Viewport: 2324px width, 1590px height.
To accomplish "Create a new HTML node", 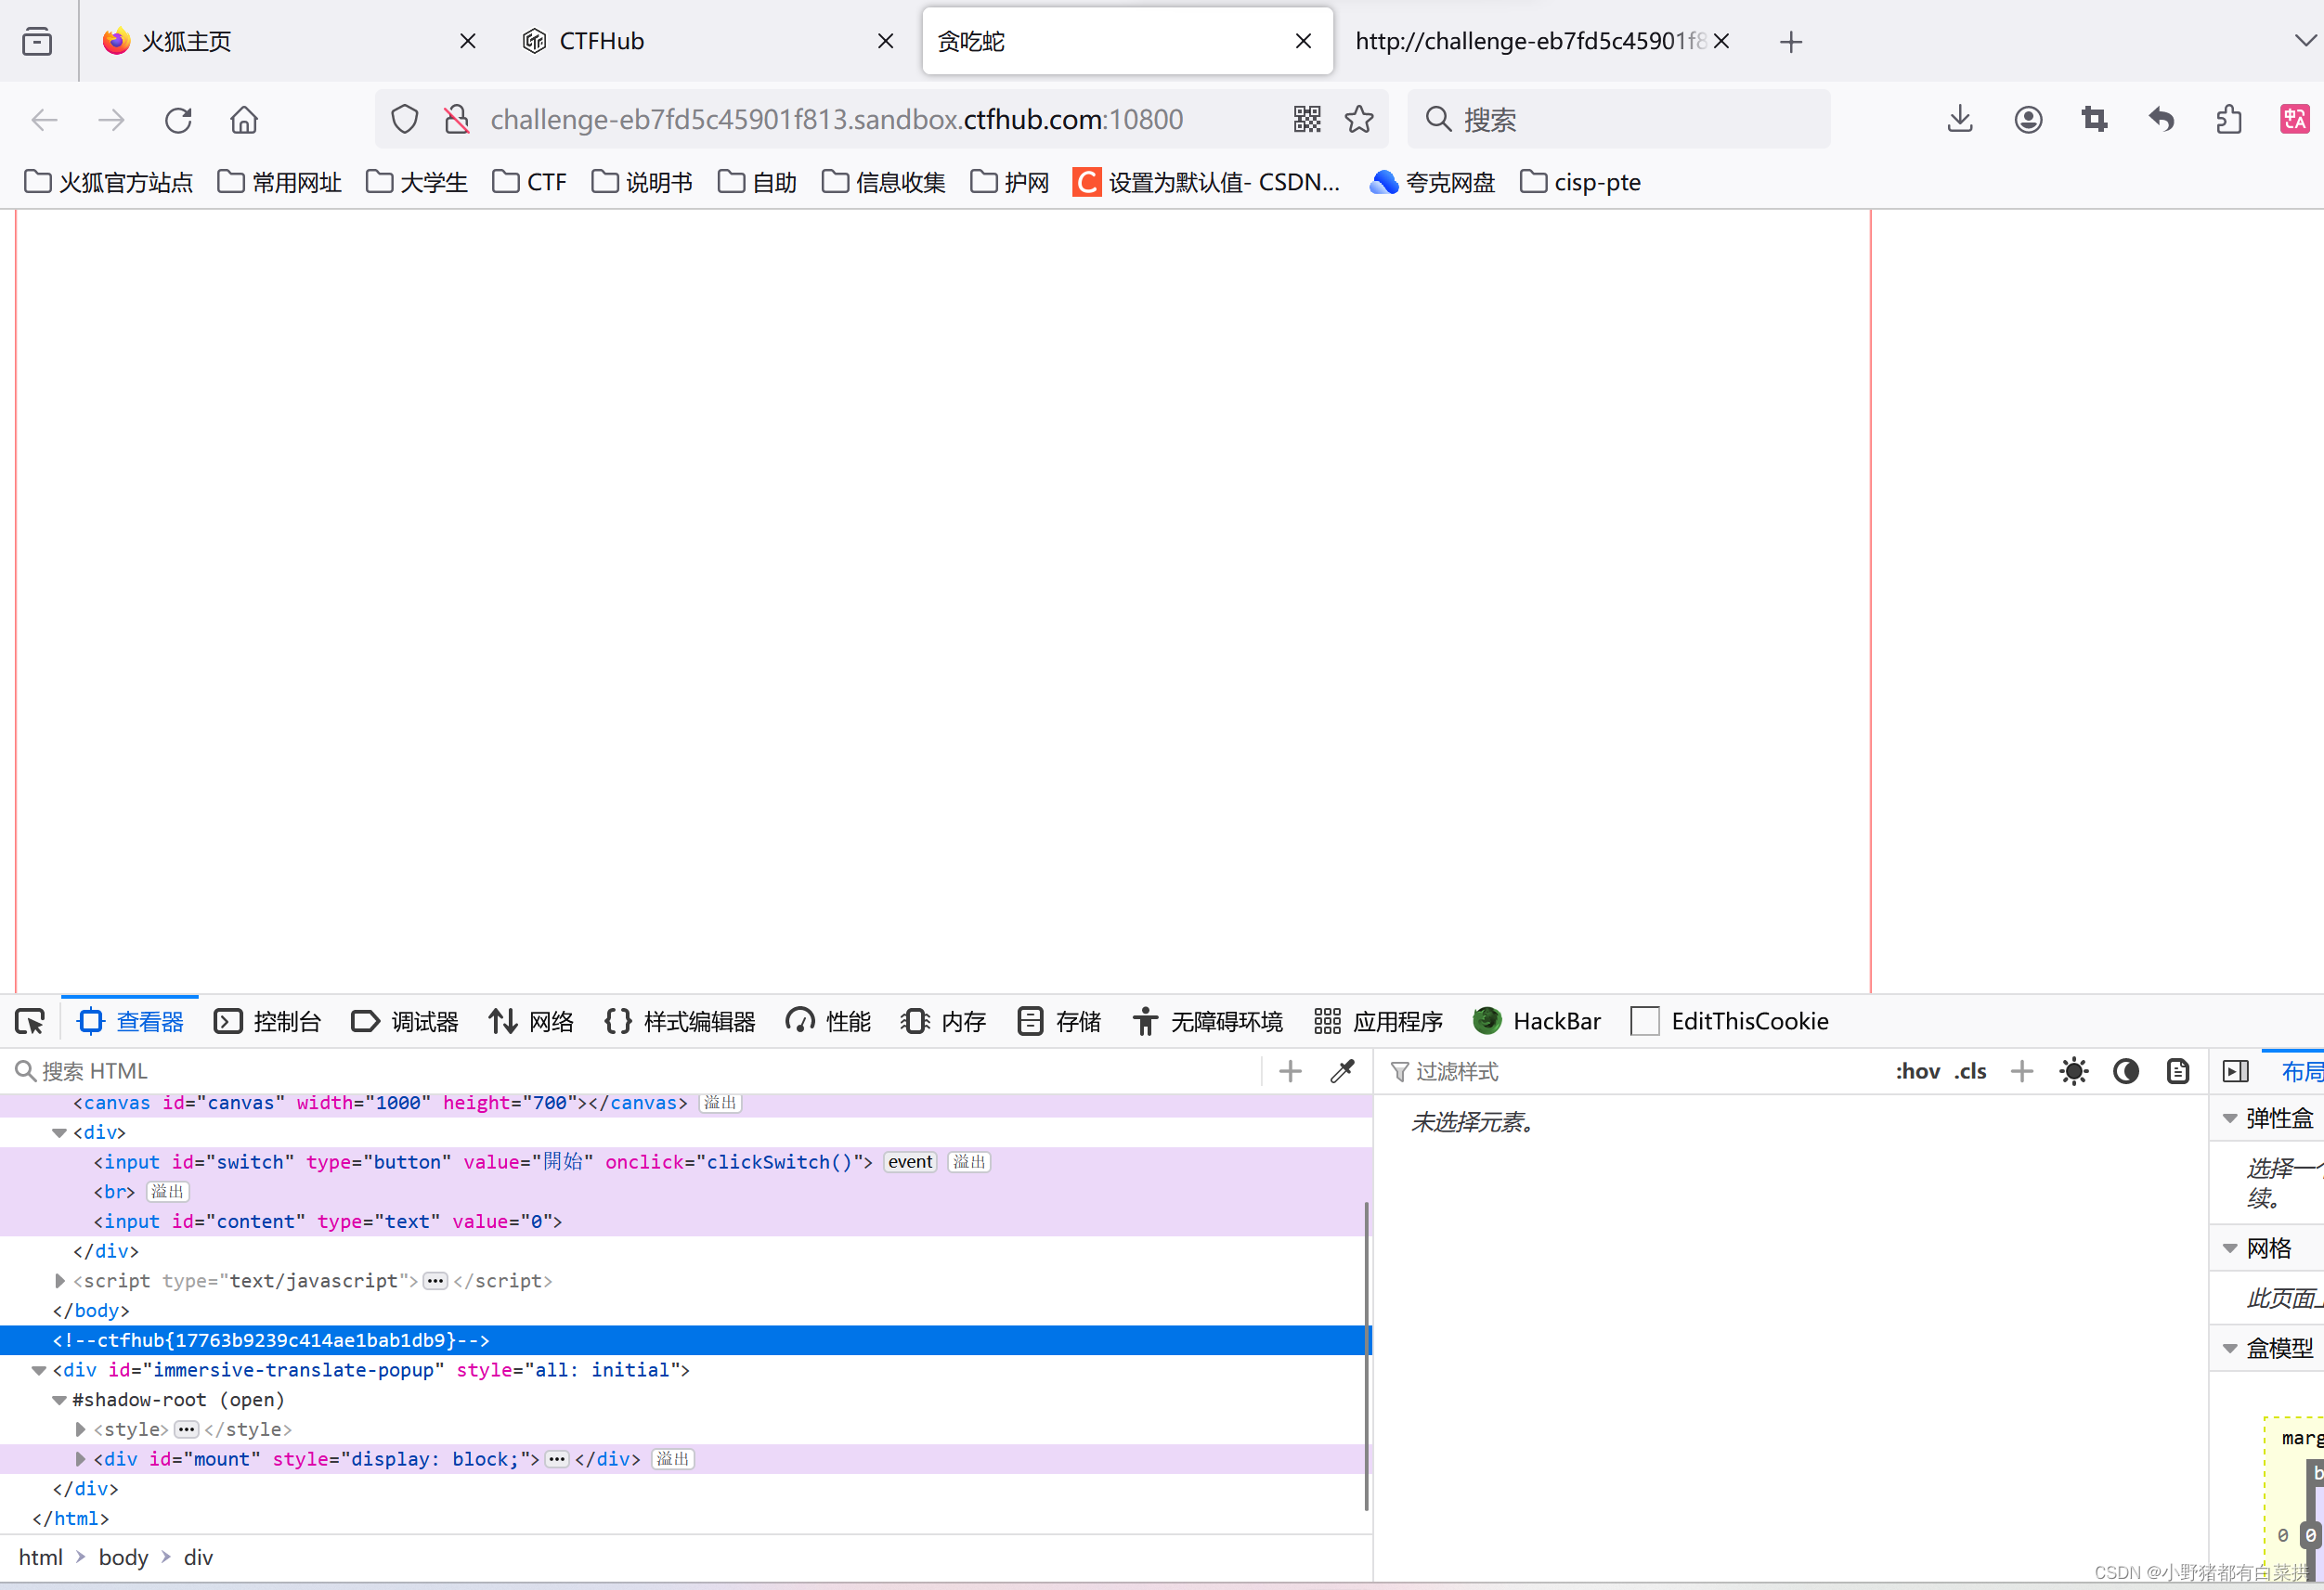I will [1290, 1071].
